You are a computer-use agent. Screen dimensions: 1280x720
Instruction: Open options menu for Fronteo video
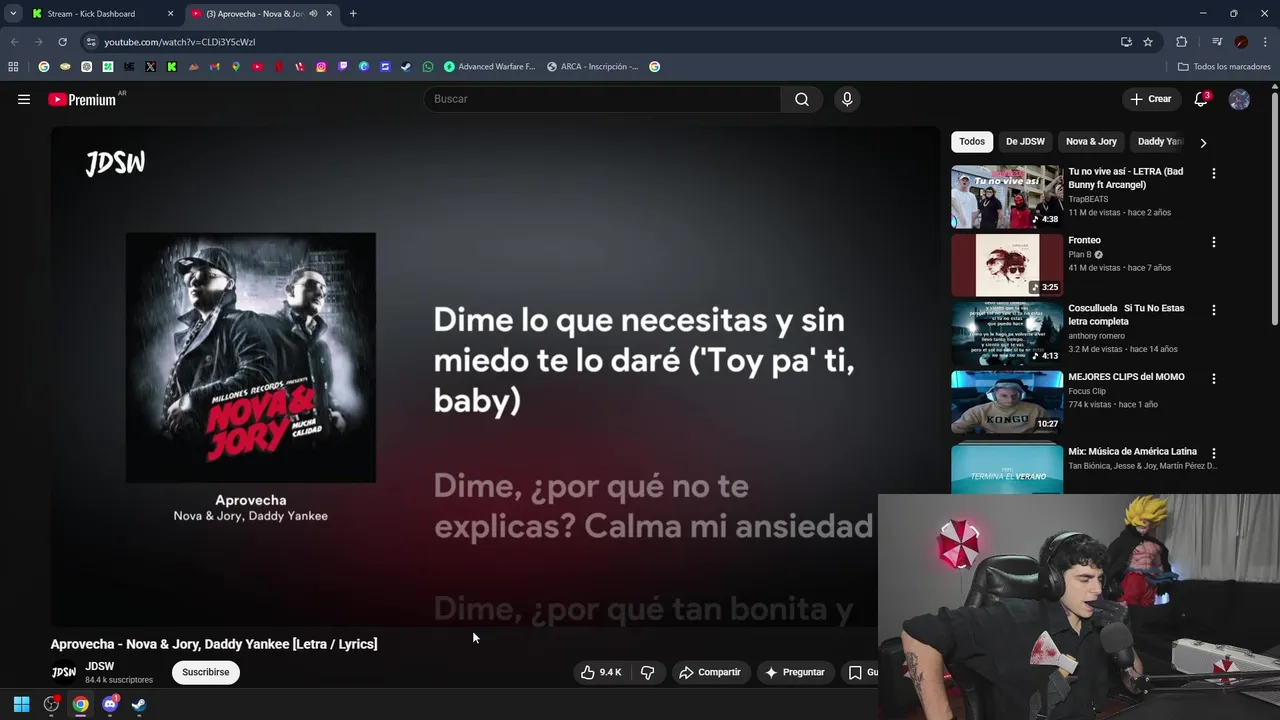1214,242
